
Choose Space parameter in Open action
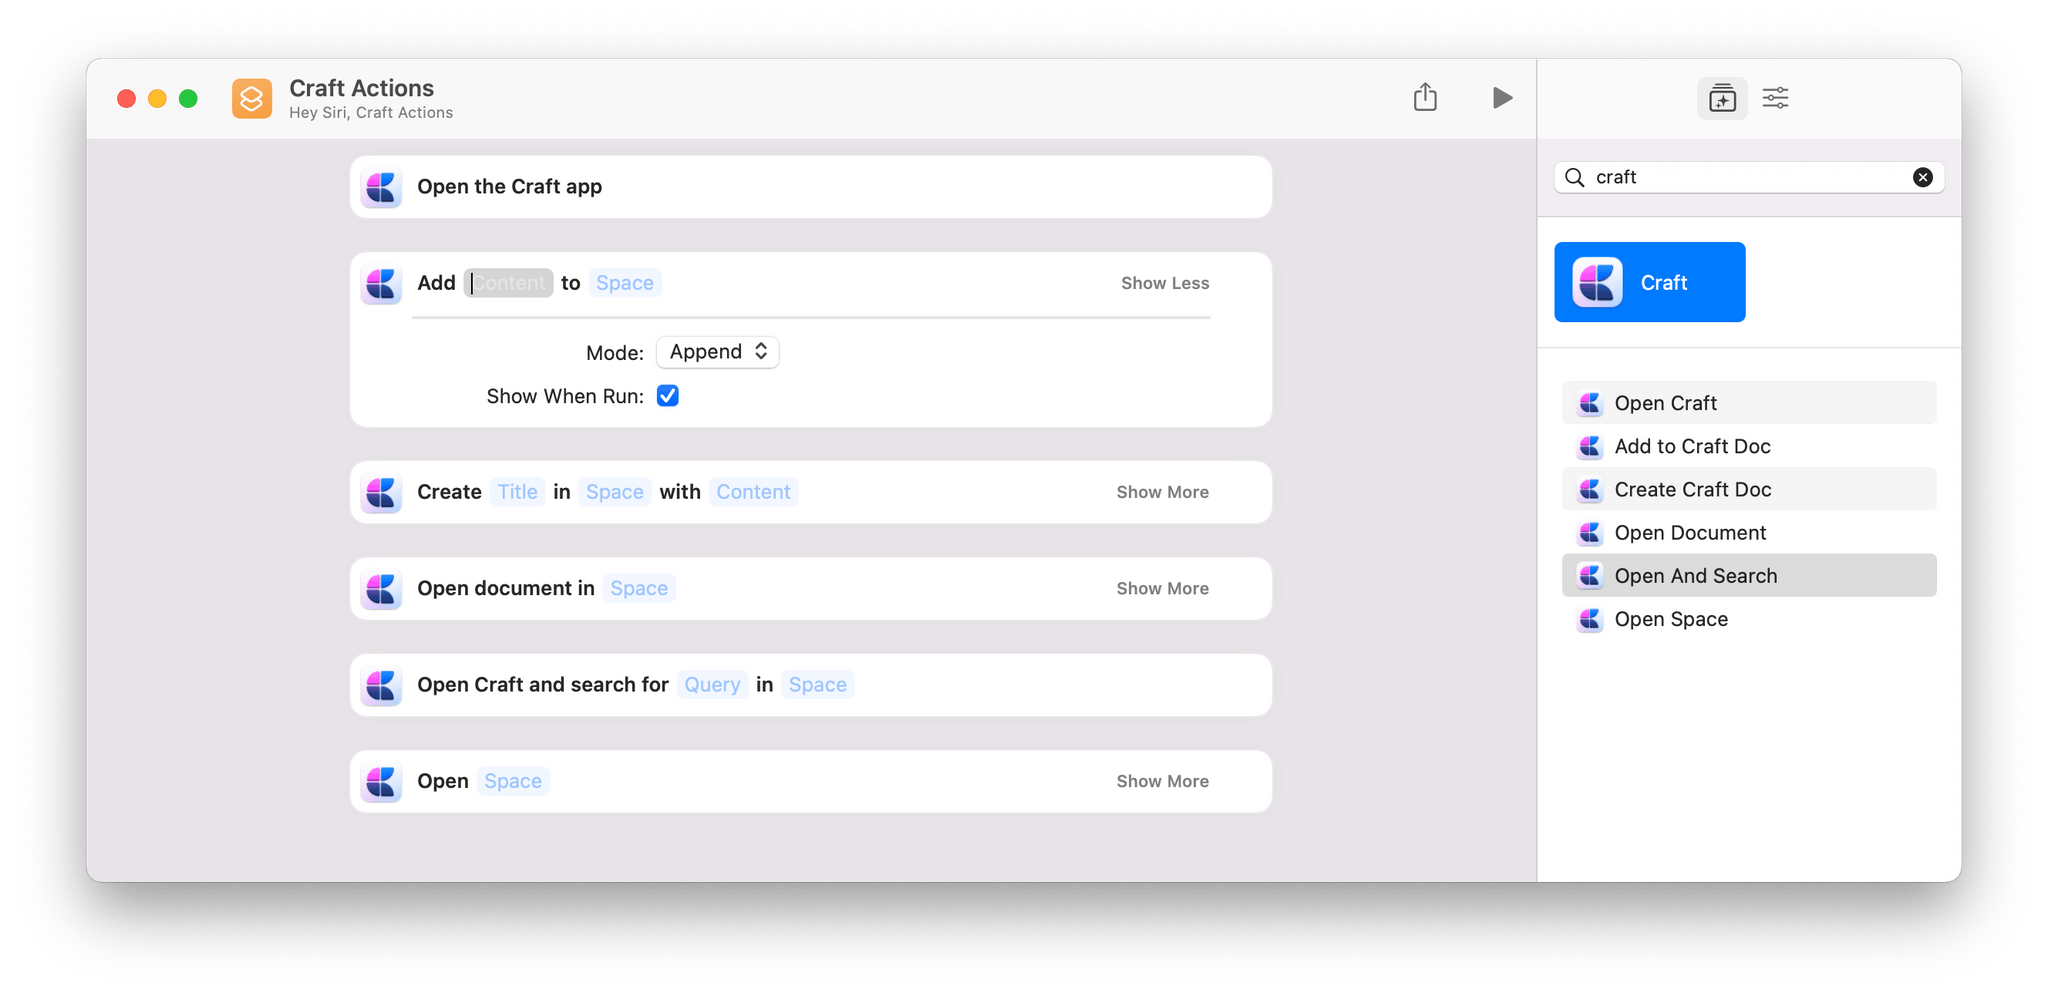[x=513, y=781]
